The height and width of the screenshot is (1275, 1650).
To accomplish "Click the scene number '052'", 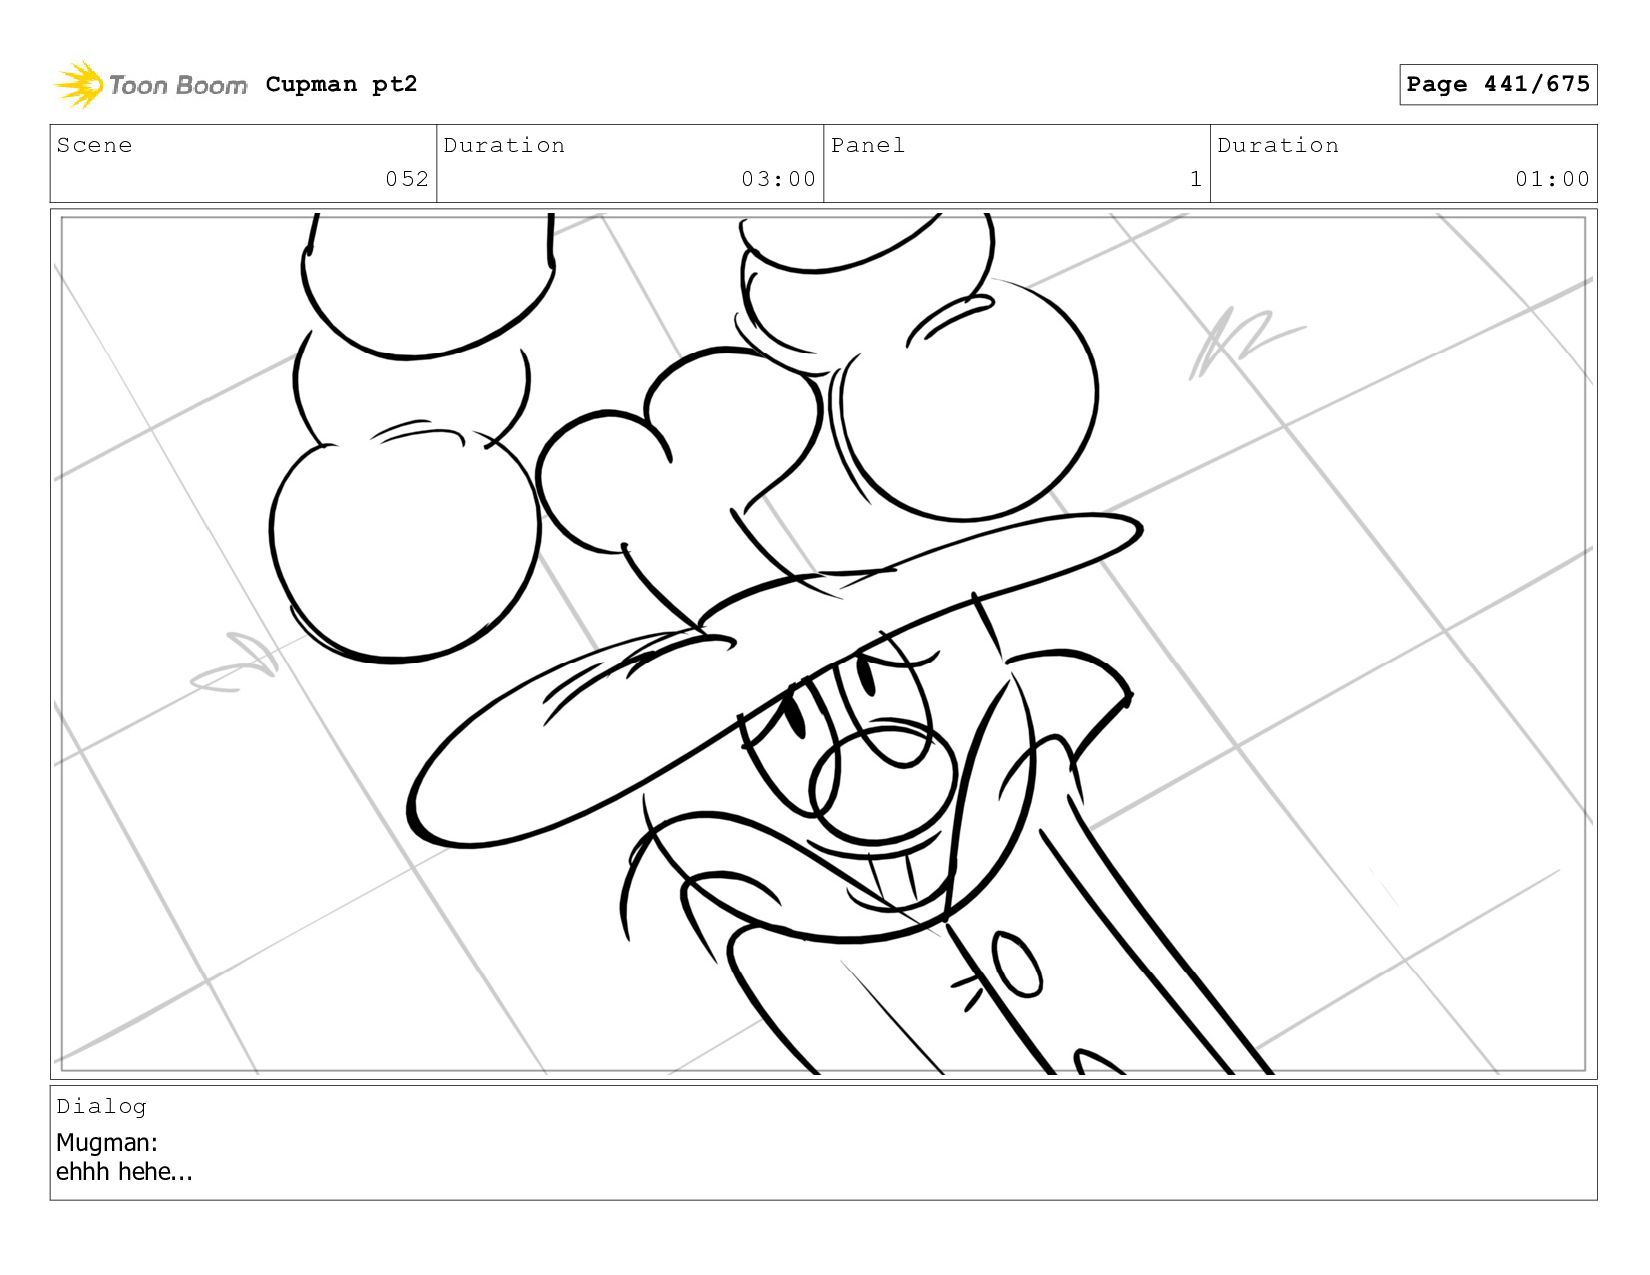I will pyautogui.click(x=407, y=179).
